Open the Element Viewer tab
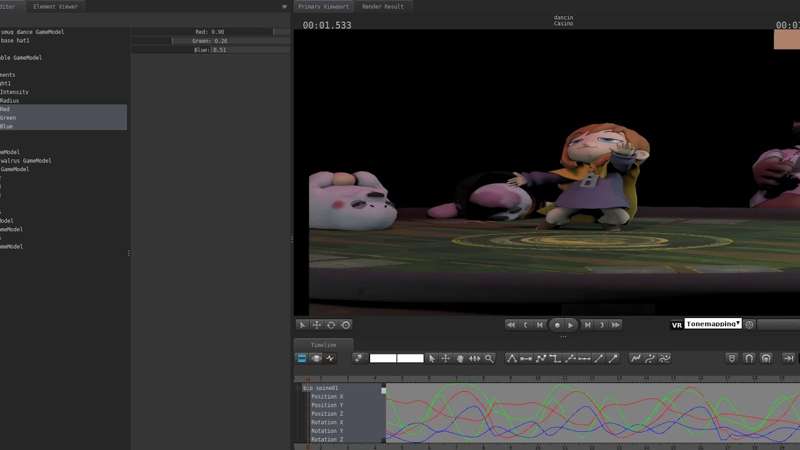 click(x=55, y=7)
